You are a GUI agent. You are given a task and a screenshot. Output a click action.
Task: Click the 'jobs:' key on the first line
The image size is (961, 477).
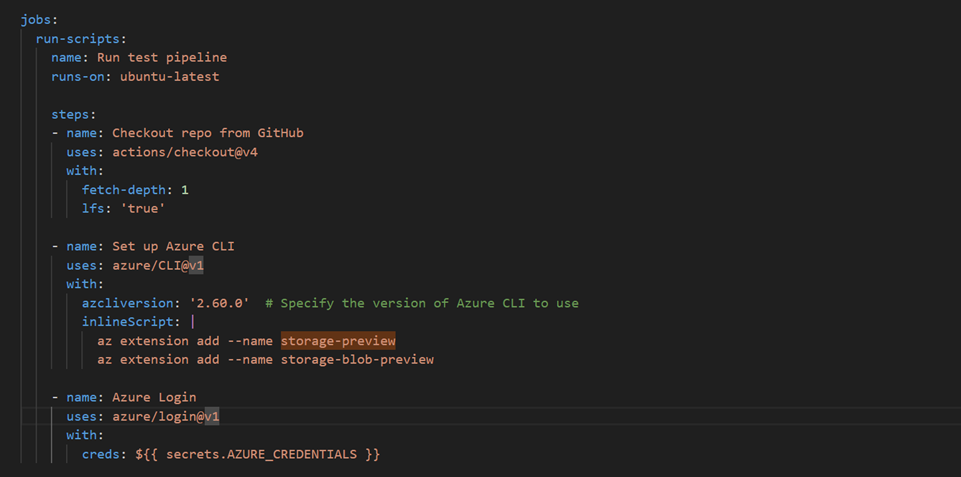coord(38,20)
